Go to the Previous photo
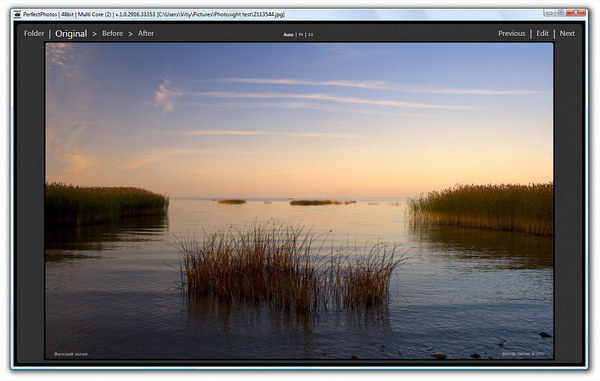 coord(512,34)
